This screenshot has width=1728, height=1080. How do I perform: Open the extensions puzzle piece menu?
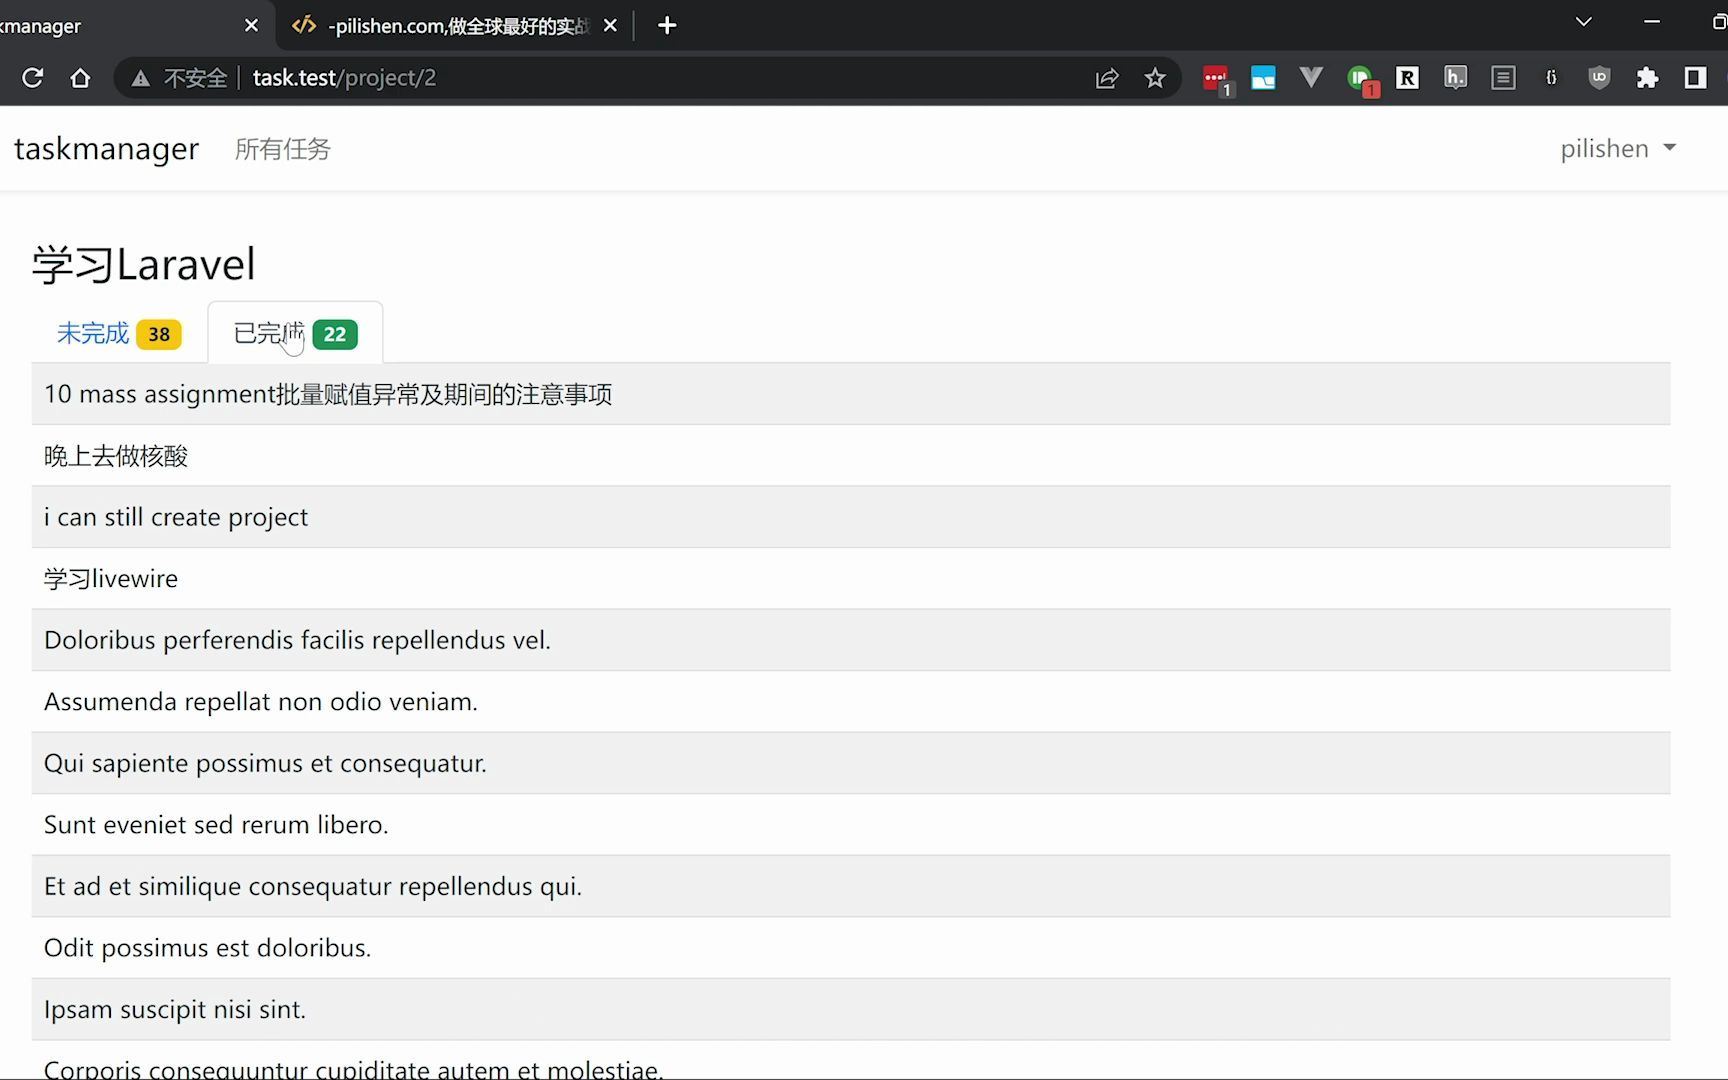pos(1647,78)
